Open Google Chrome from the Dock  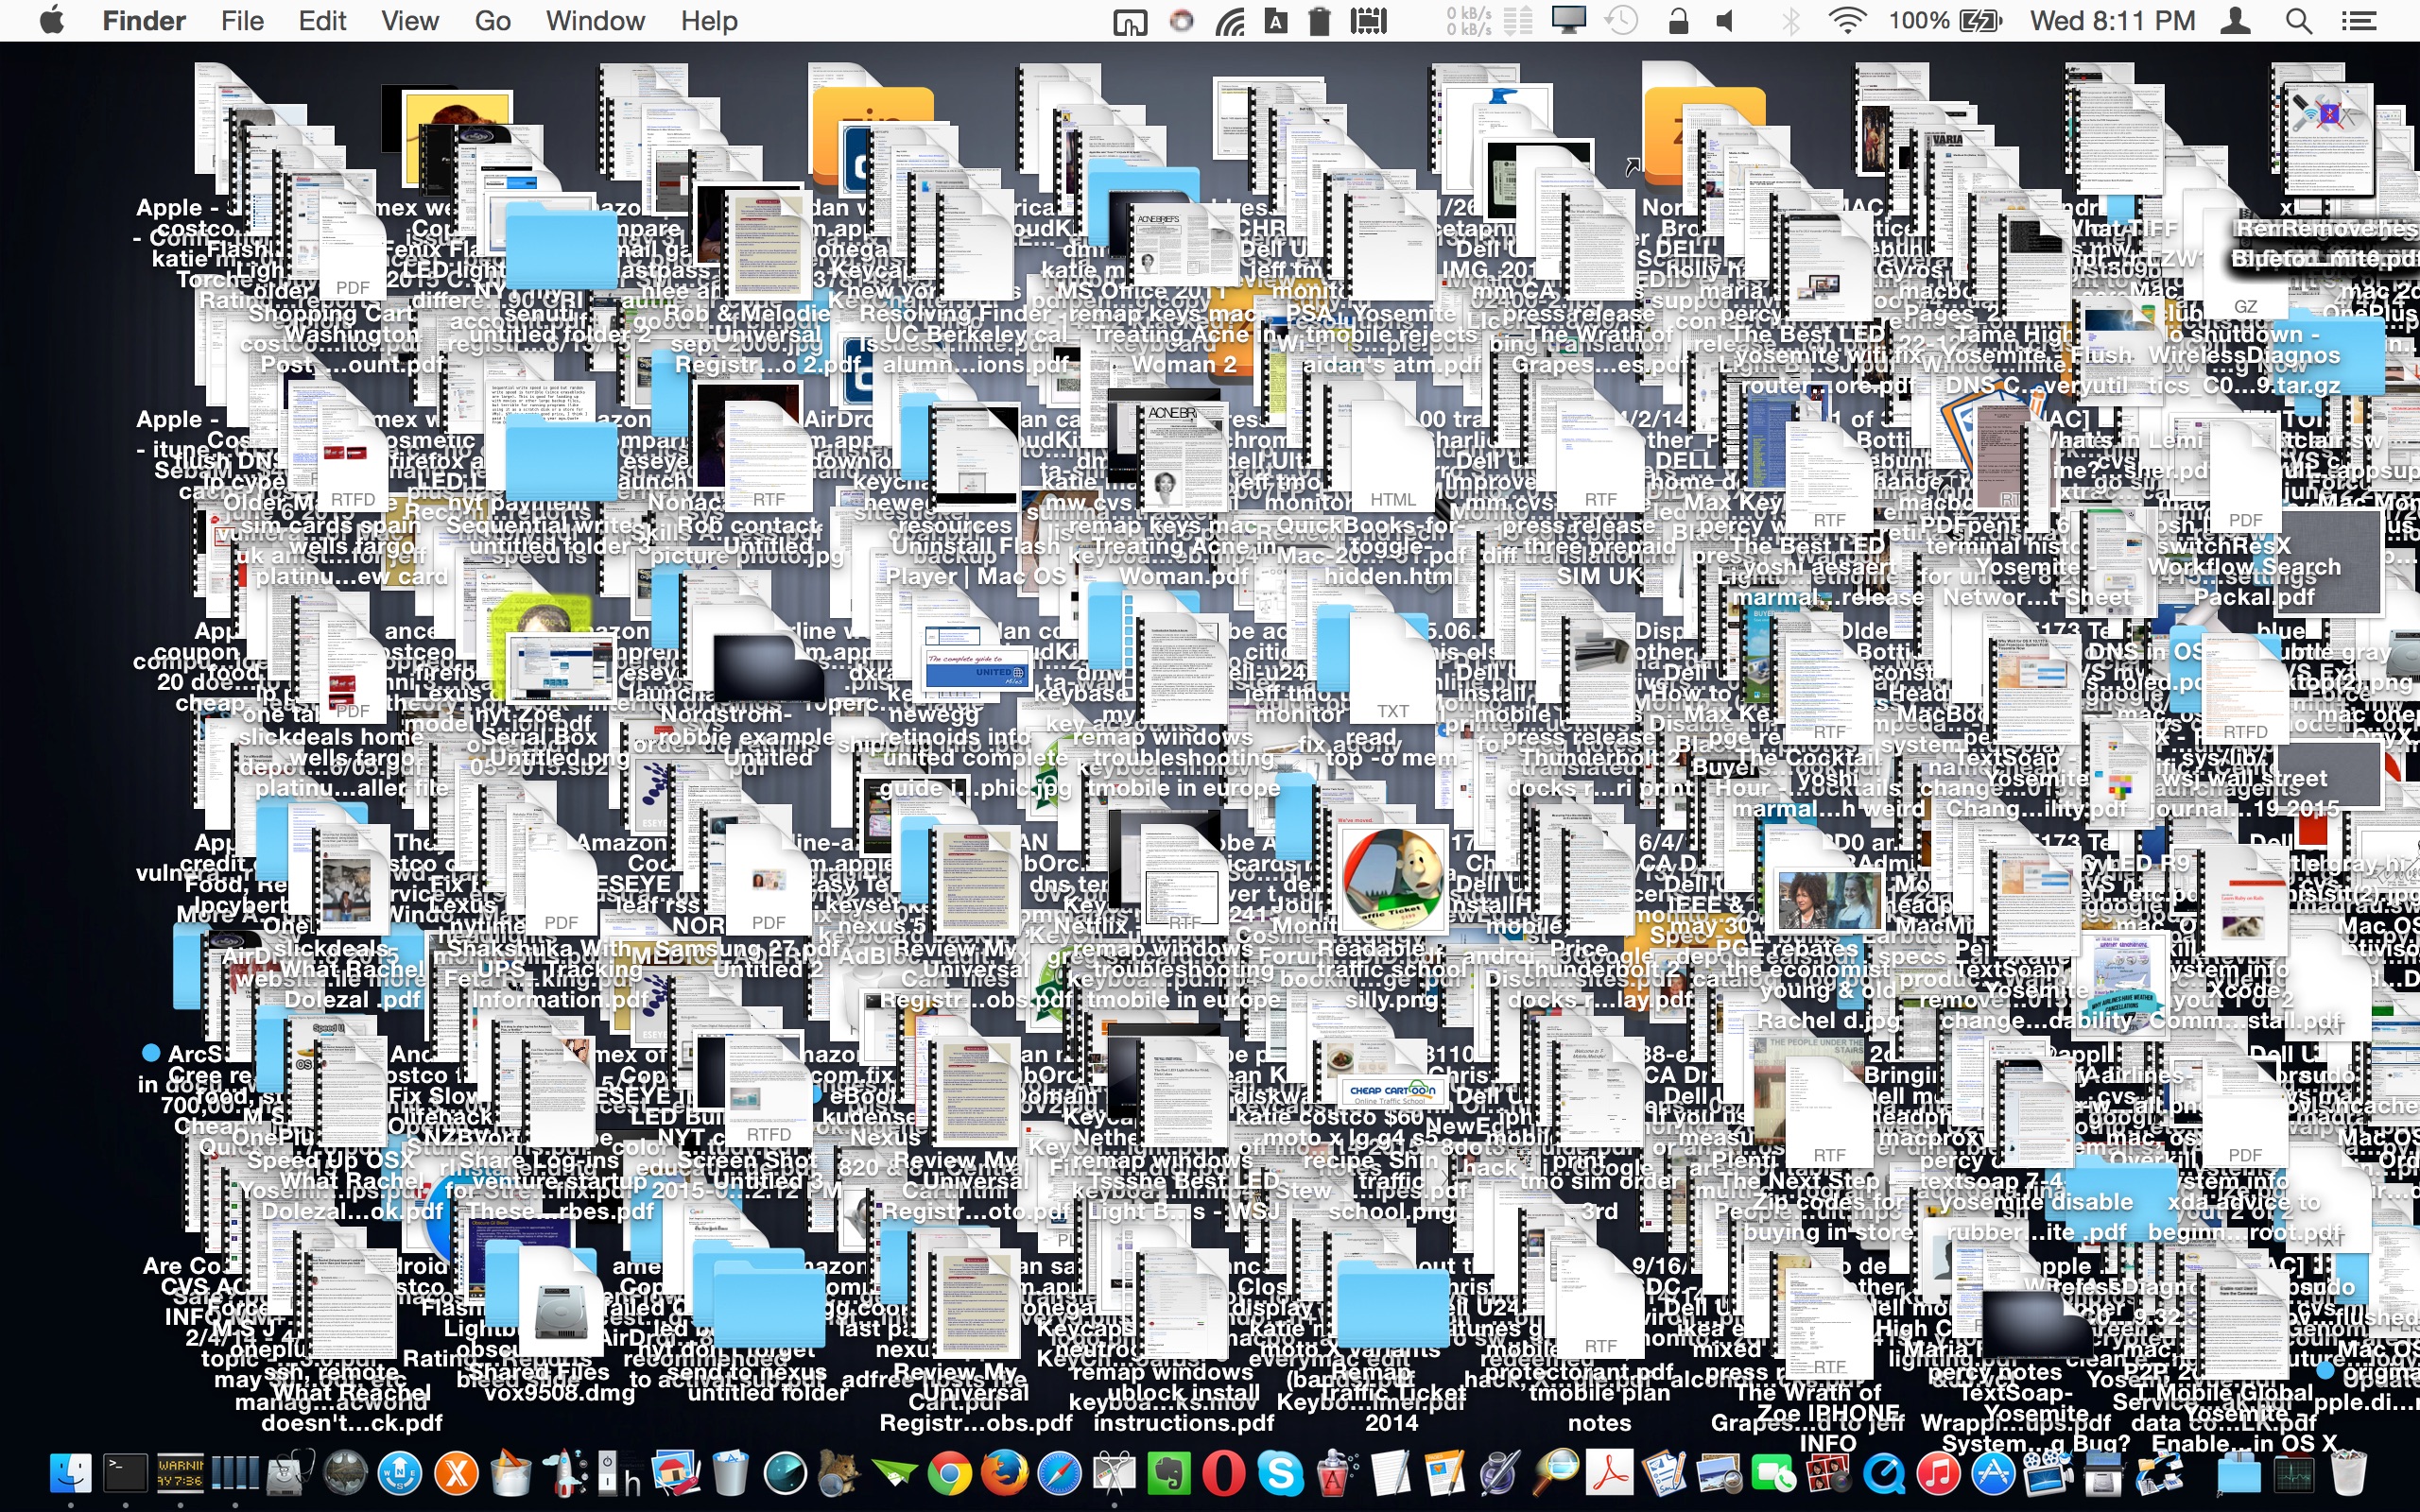coord(949,1473)
